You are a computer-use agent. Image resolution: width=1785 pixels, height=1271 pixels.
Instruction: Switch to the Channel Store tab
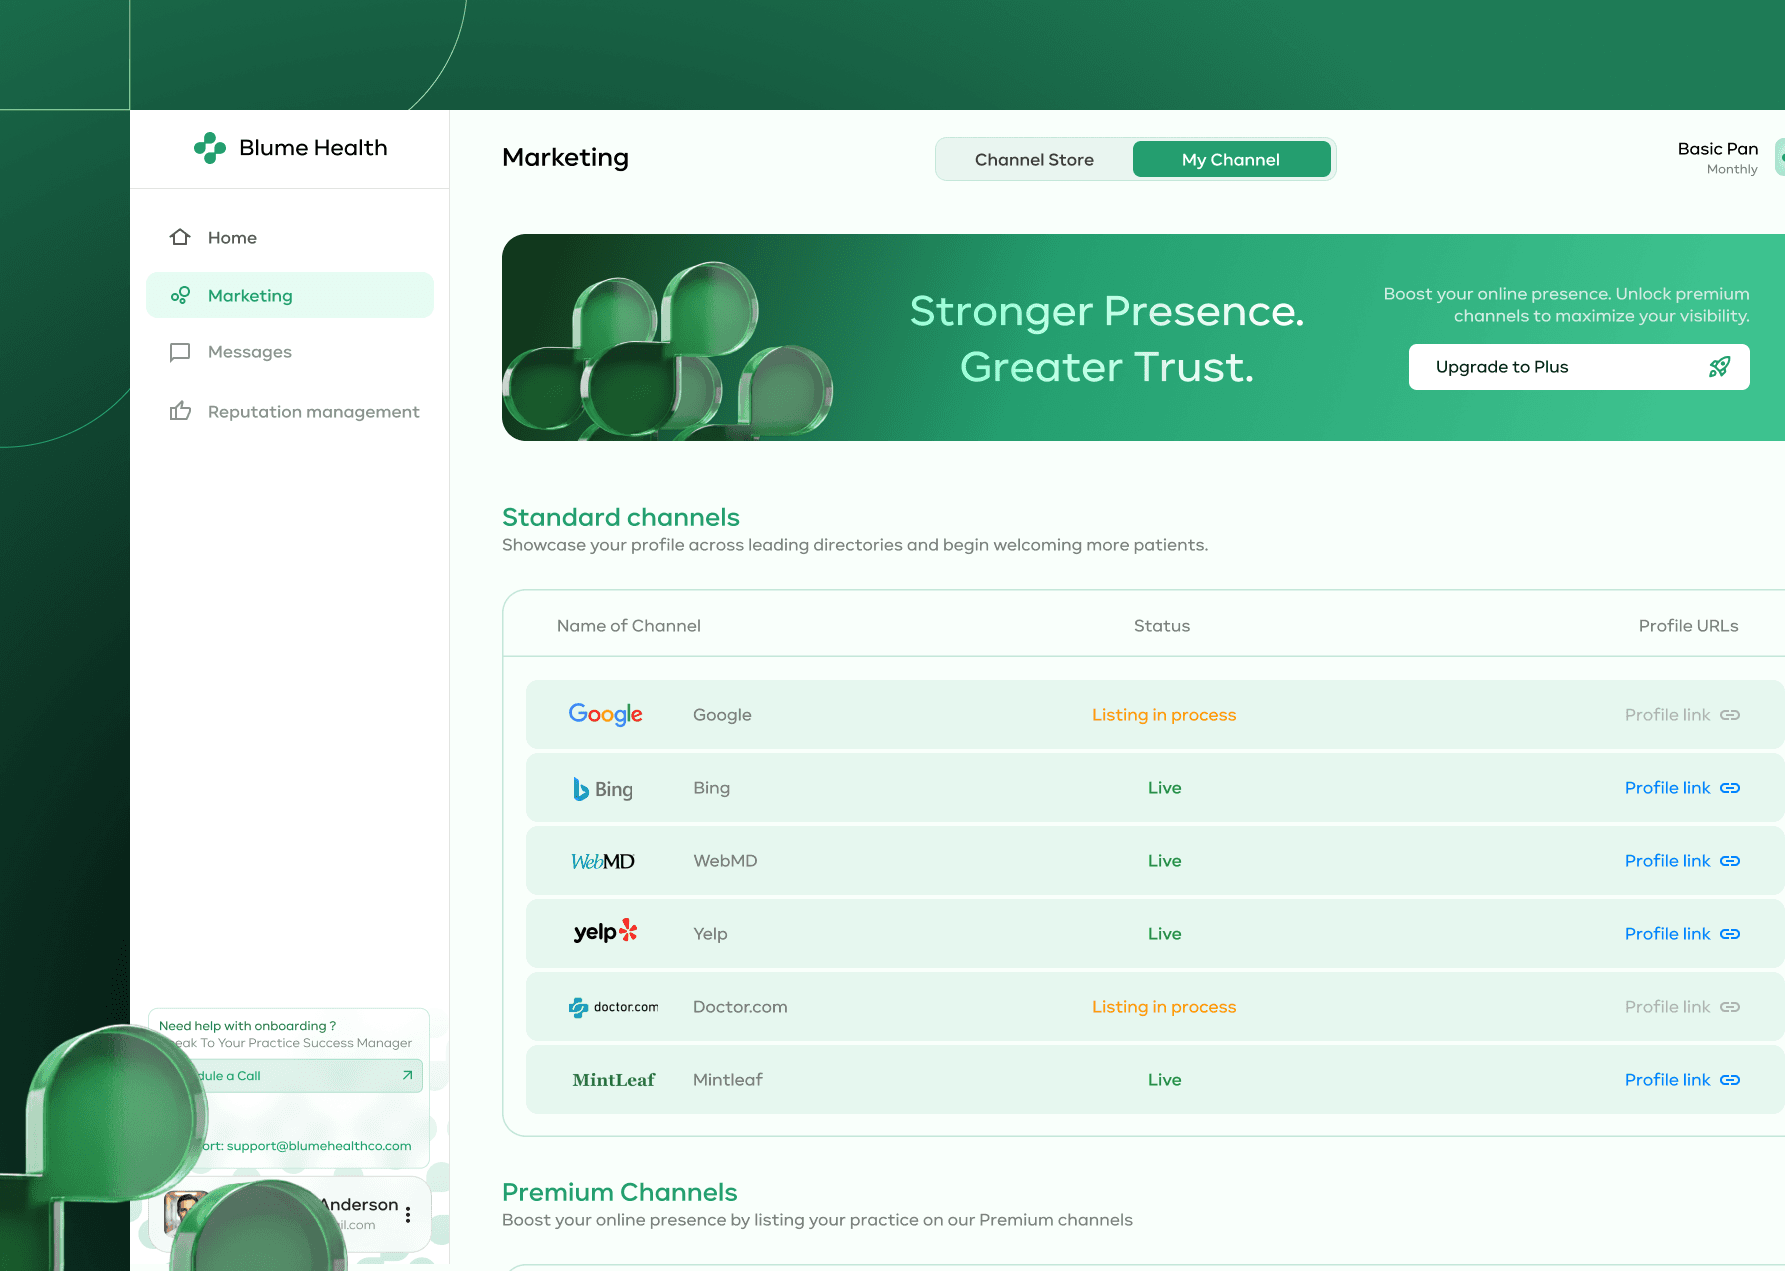[x=1034, y=160]
